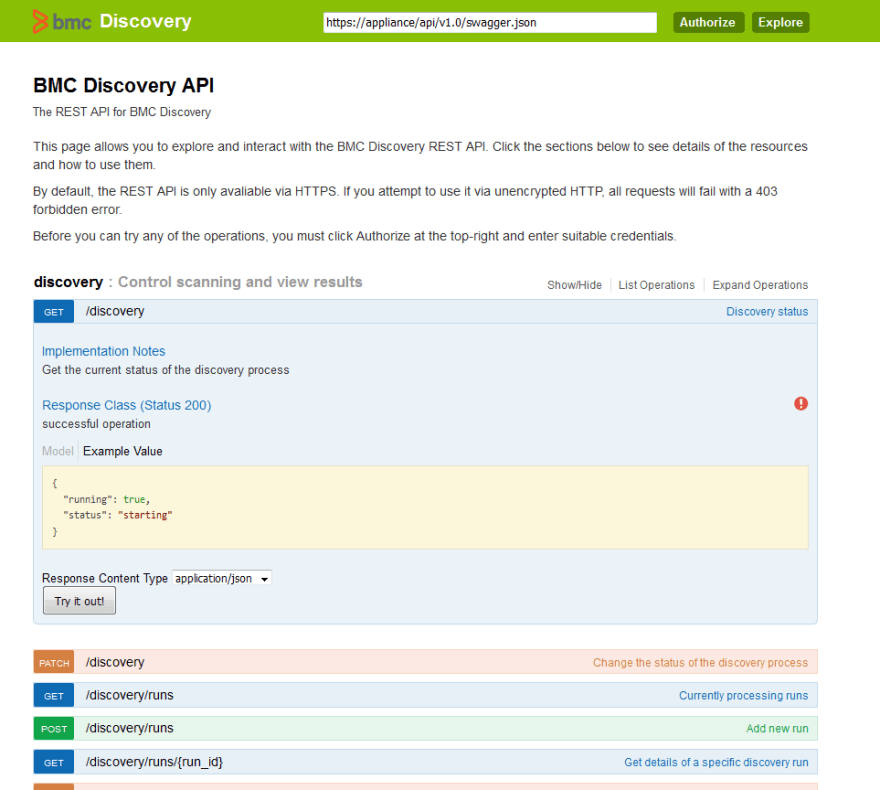Click Change the status of the discovery process
The width and height of the screenshot is (880, 790).
point(700,663)
